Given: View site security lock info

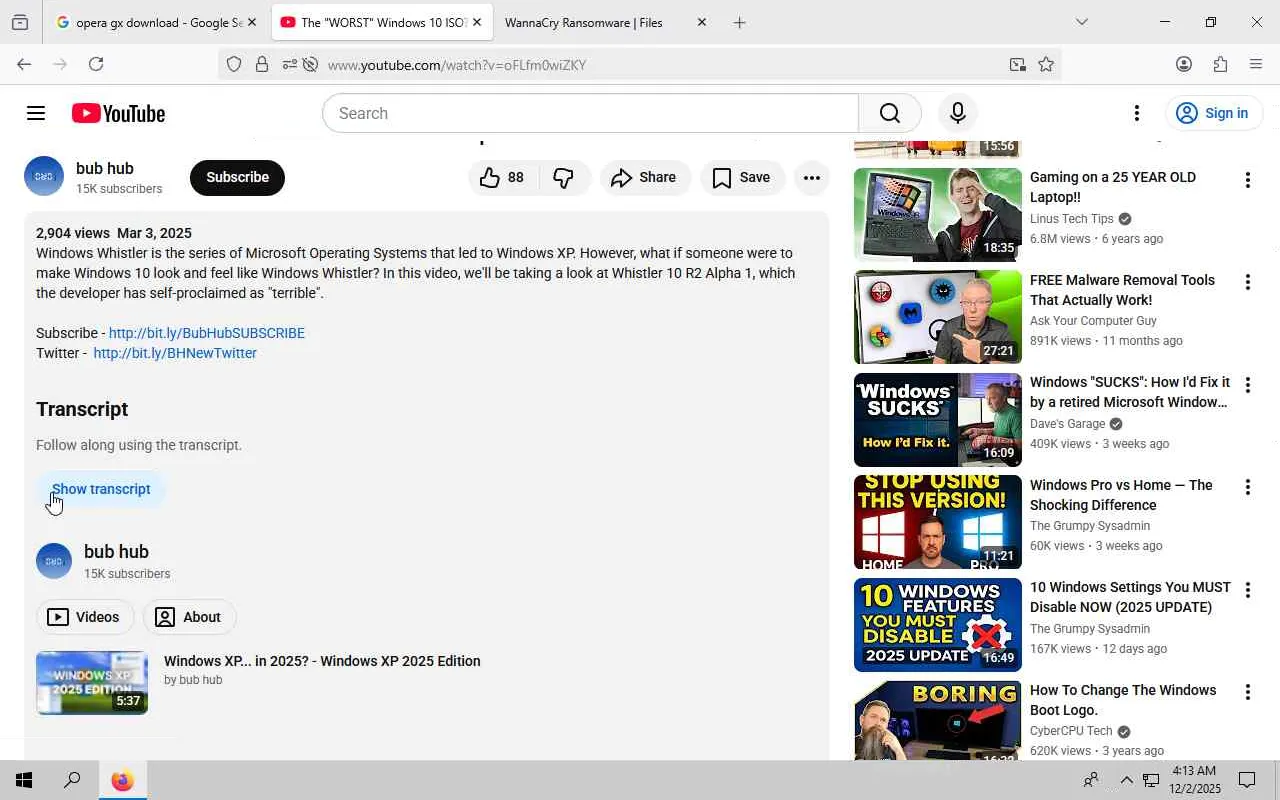Looking at the screenshot, I should point(262,65).
